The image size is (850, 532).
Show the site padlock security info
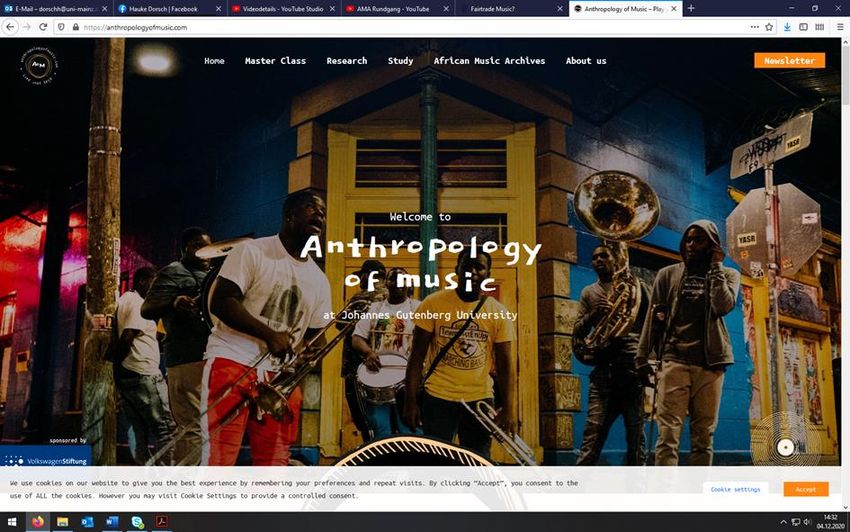[x=75, y=27]
